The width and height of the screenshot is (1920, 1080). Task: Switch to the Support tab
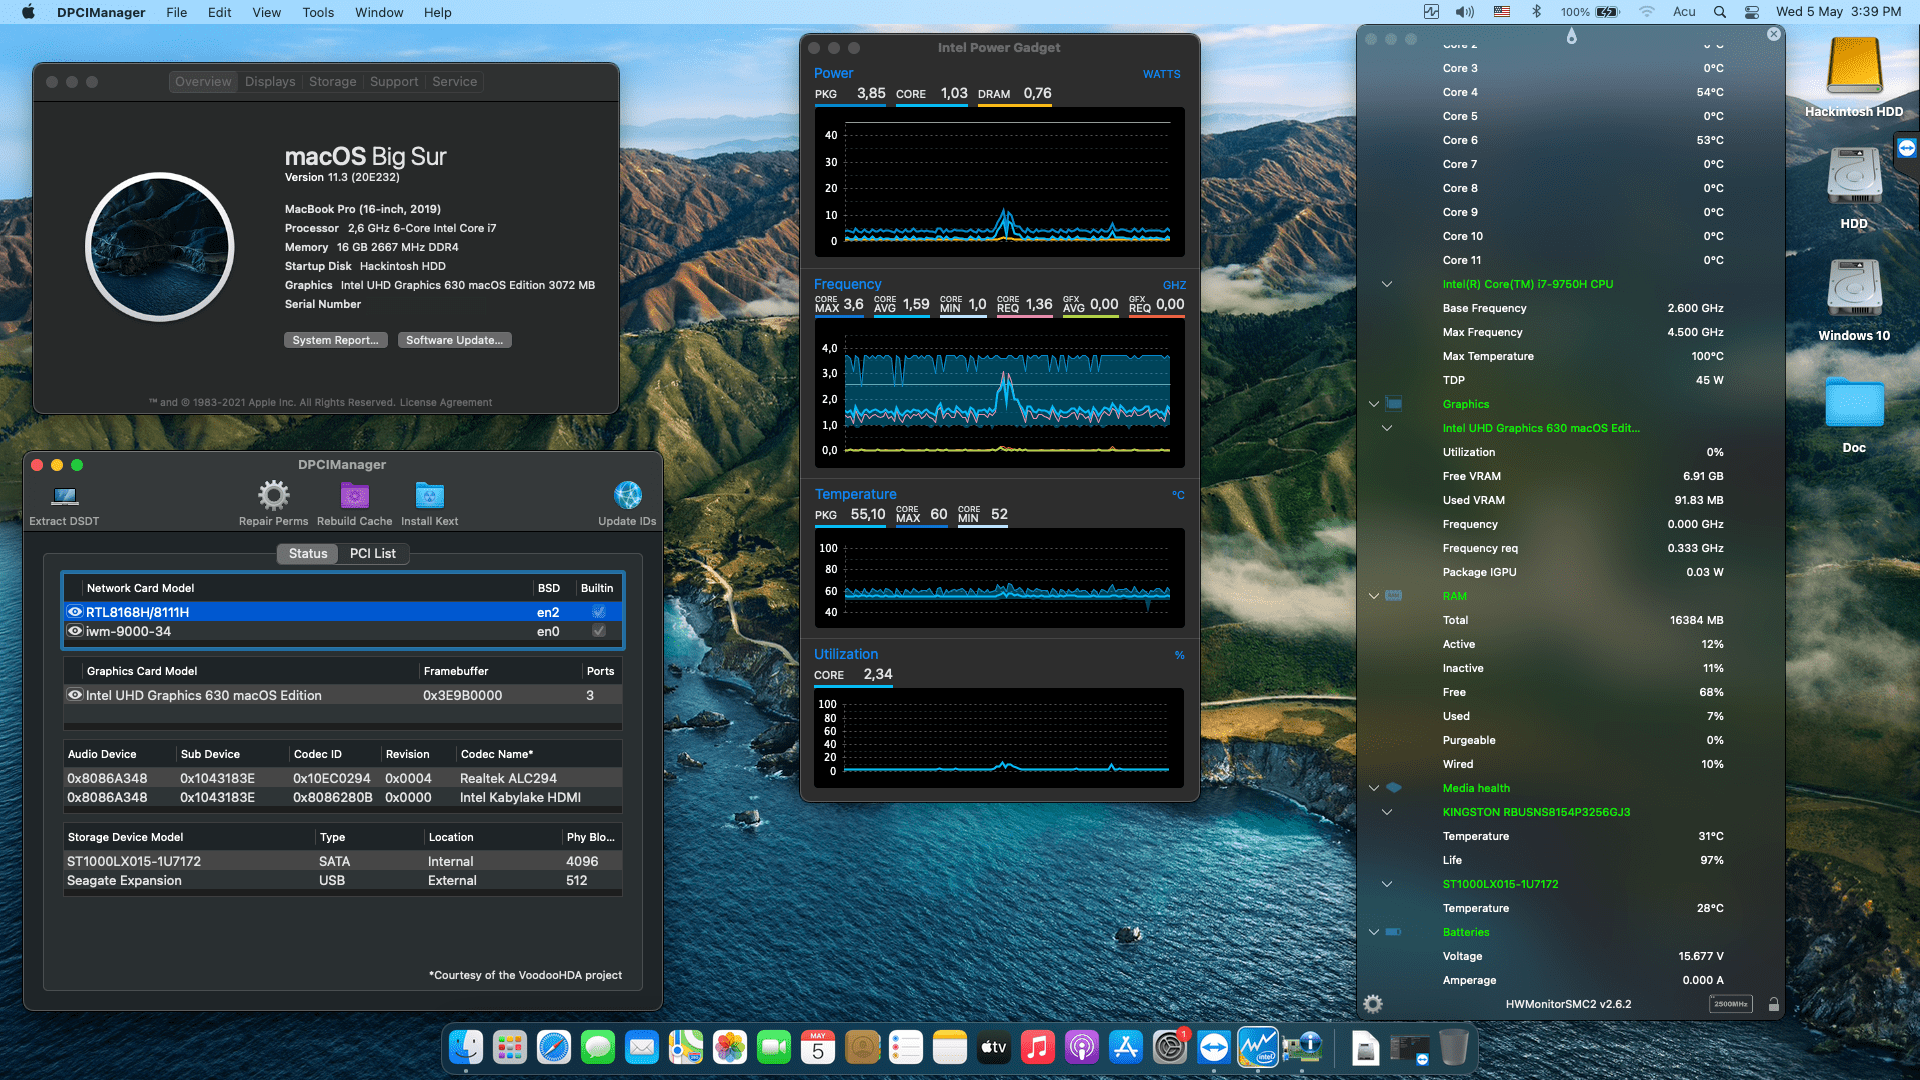(x=394, y=82)
